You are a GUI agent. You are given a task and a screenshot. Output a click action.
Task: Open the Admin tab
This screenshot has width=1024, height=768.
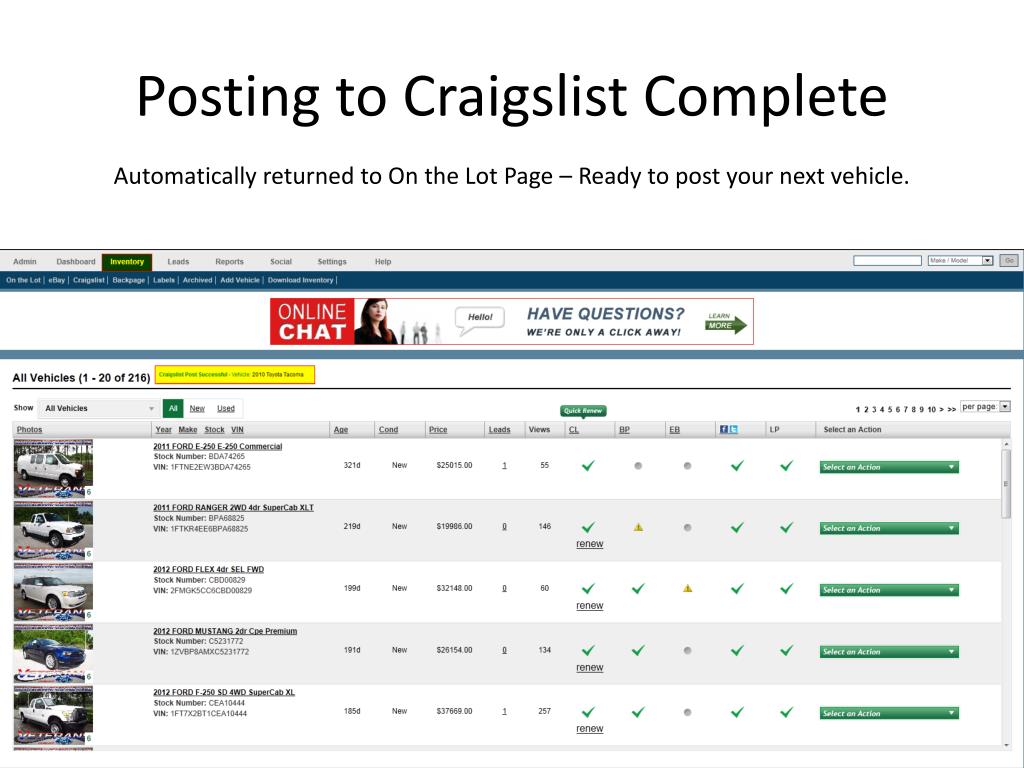click(25, 262)
